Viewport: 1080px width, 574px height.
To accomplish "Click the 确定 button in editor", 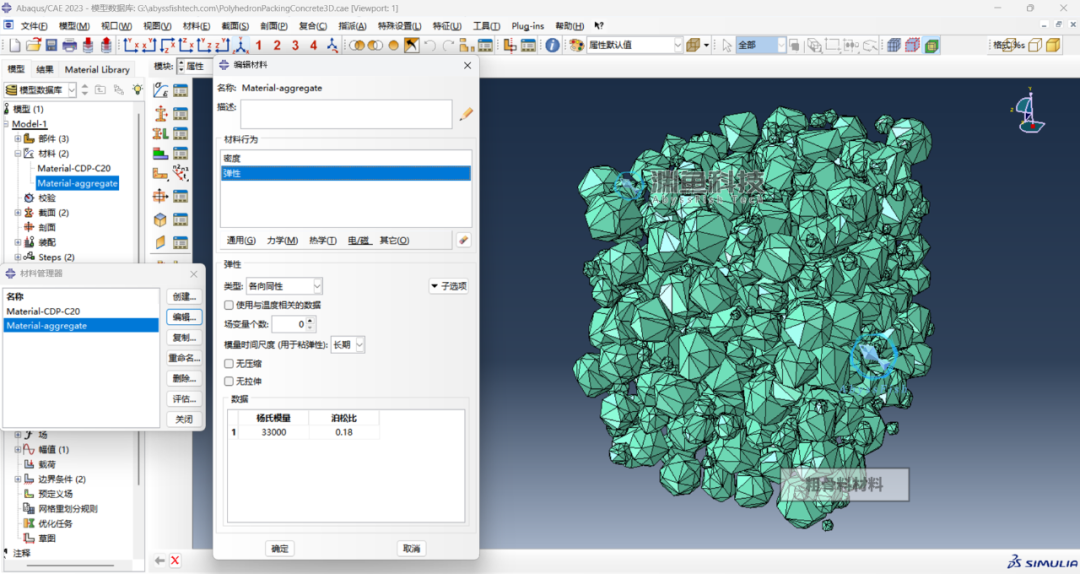I will [x=280, y=549].
